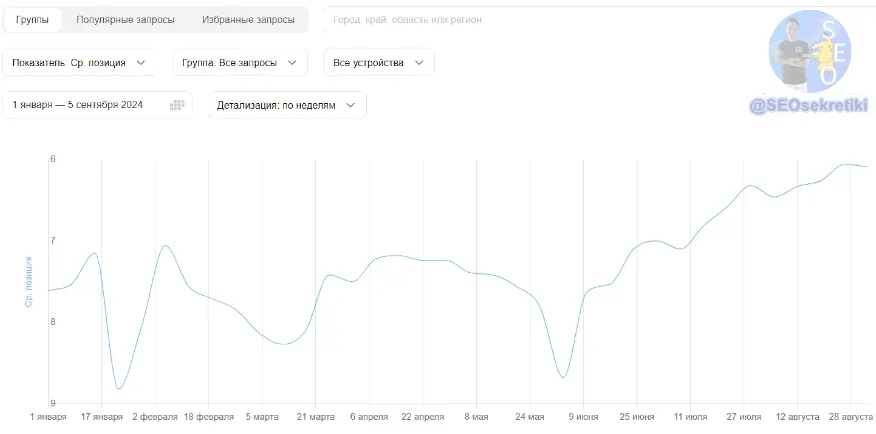The height and width of the screenshot is (434, 876).
Task: Click the chart line's late-January dip
Action: point(118,388)
